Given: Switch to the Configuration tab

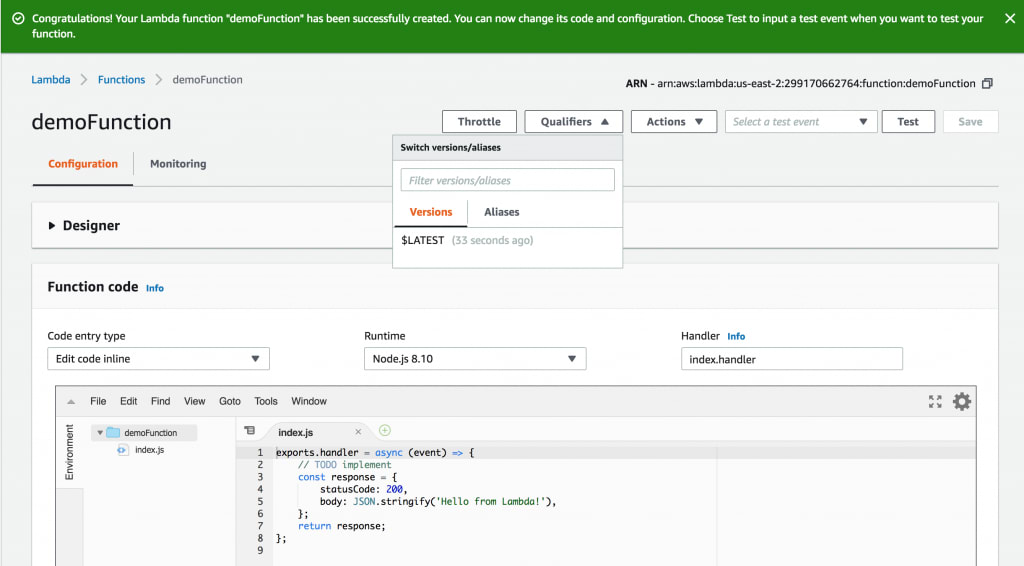Looking at the screenshot, I should 83,164.
